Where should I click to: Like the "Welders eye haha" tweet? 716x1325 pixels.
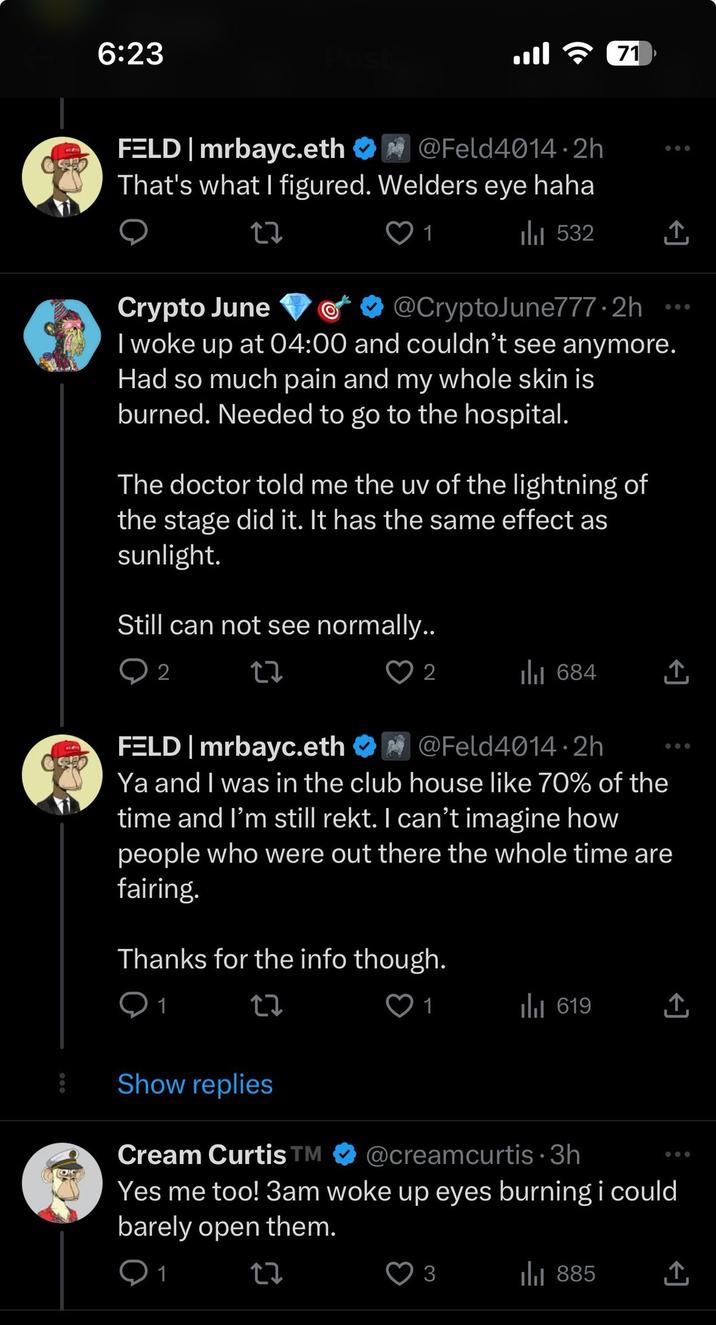(400, 233)
